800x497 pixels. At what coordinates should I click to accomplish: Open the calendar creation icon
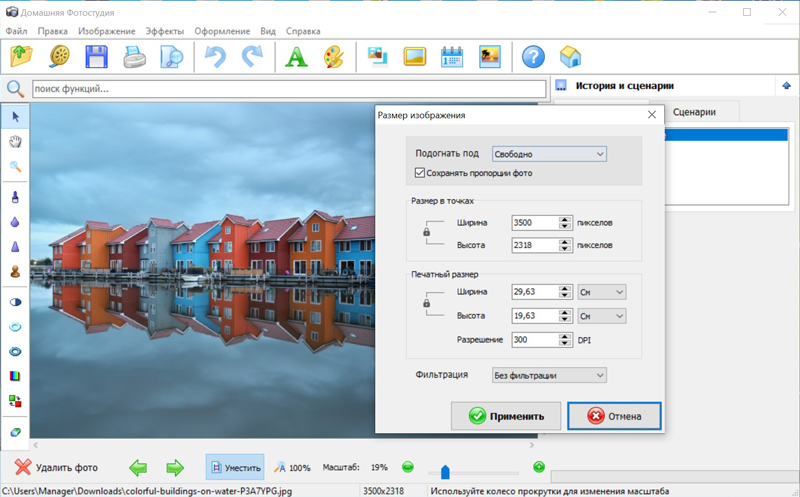(452, 57)
